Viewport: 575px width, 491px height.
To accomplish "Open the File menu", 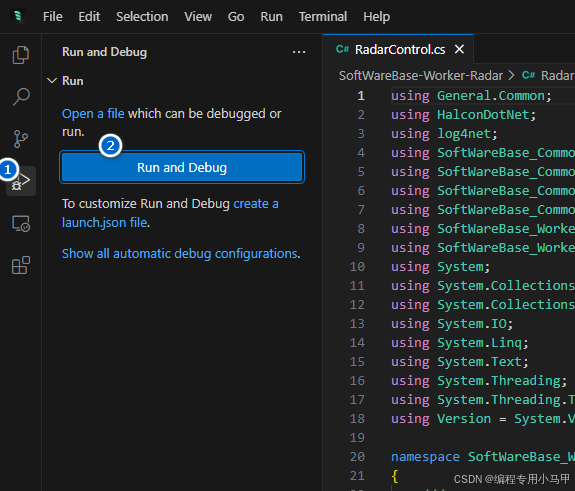I will [52, 17].
